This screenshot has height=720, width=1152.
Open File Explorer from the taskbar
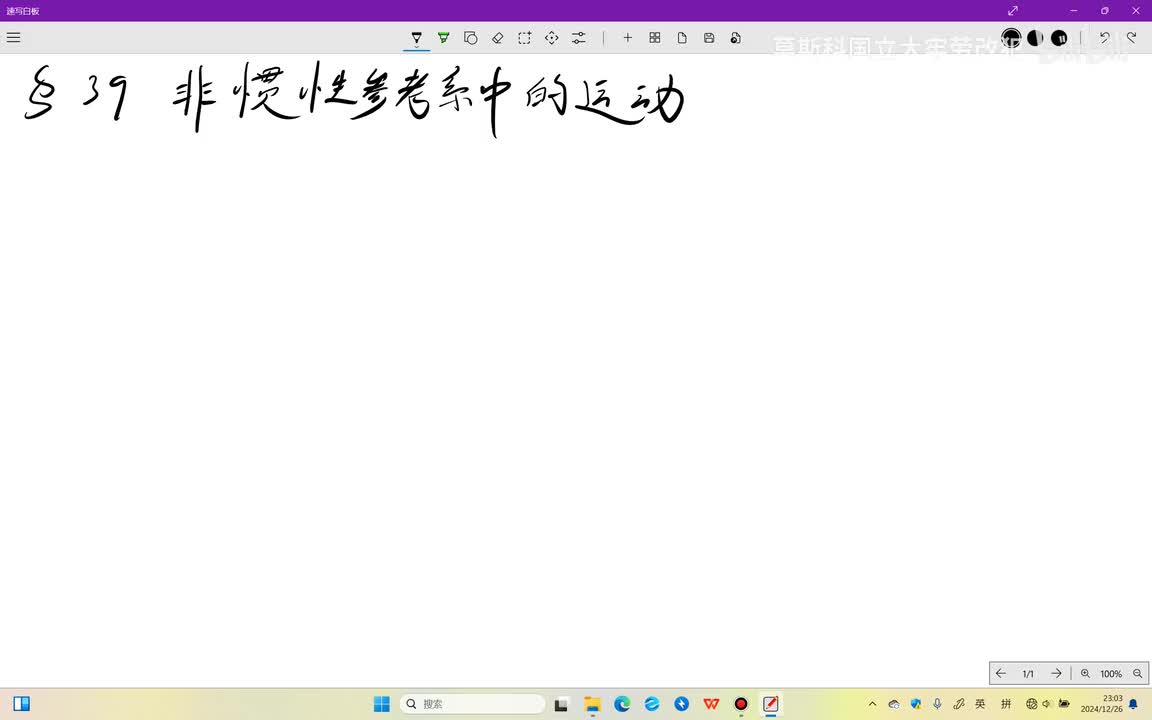(592, 704)
